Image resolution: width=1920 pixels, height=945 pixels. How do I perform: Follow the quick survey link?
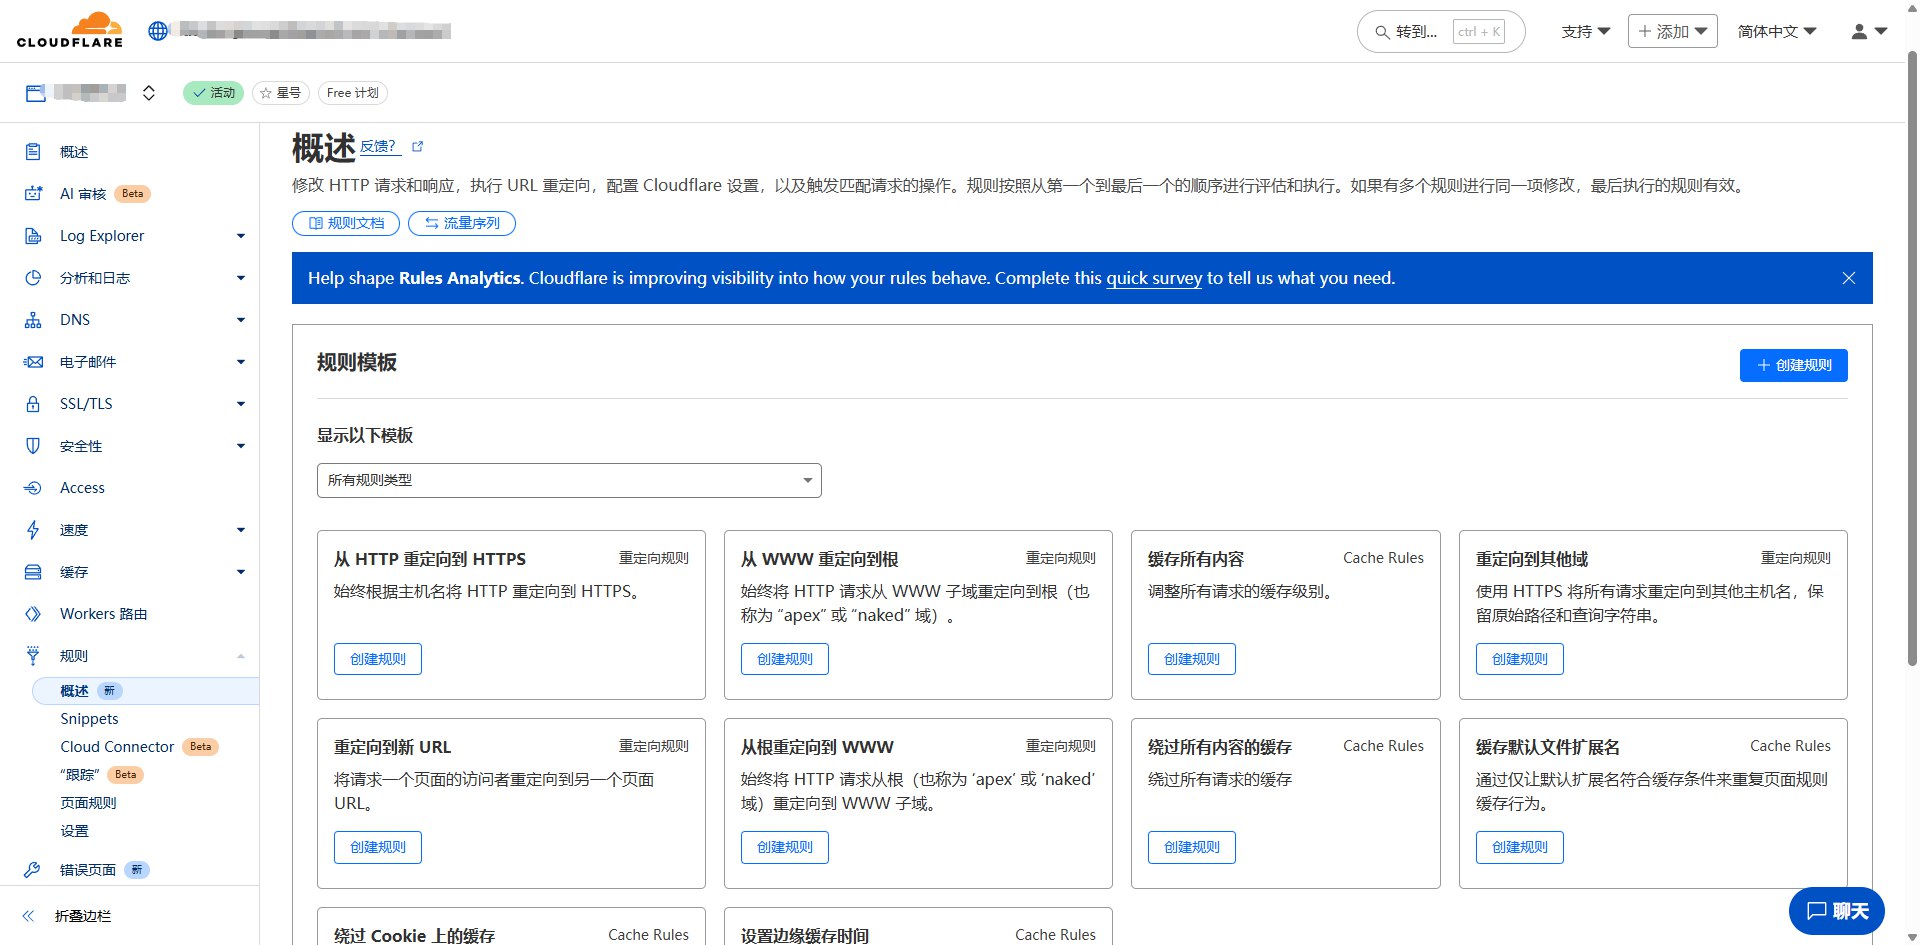[1154, 278]
